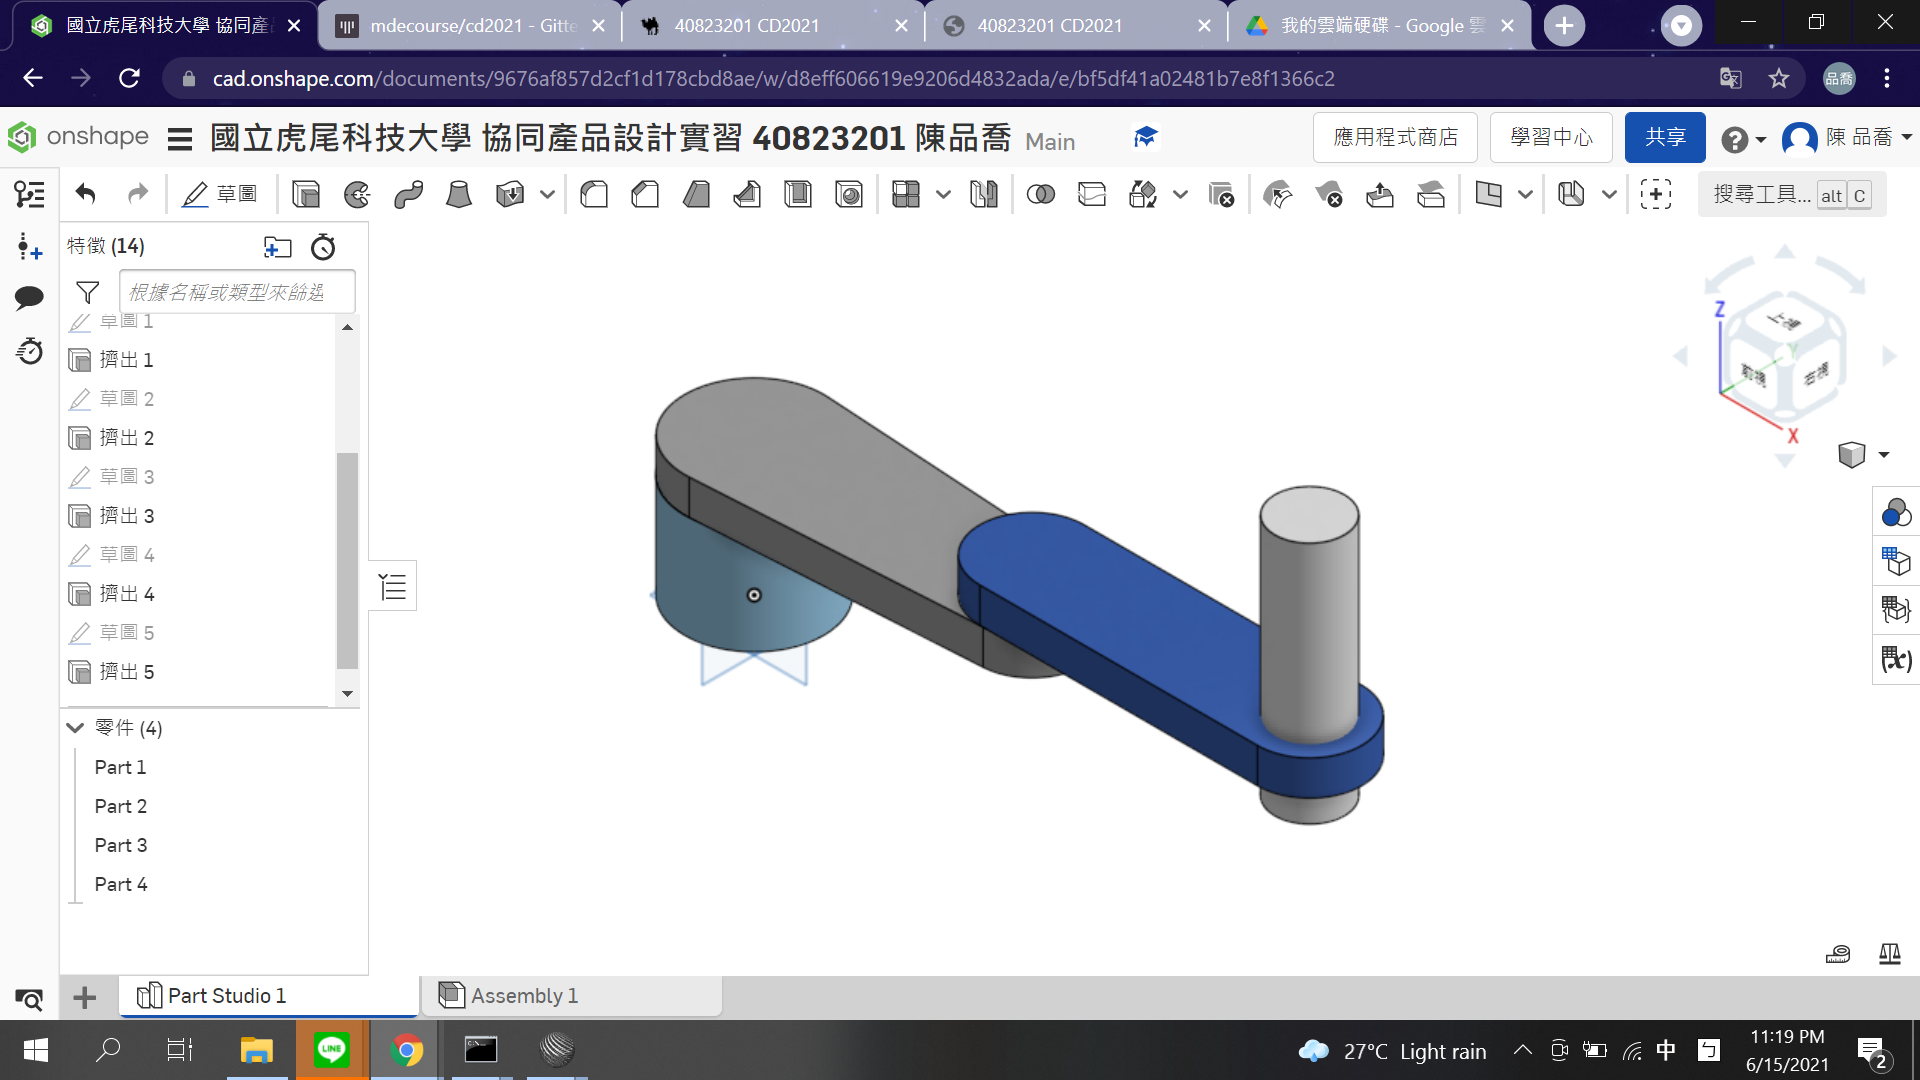Open the appearance editor icon
Viewport: 1920px width, 1080px height.
click(1896, 513)
